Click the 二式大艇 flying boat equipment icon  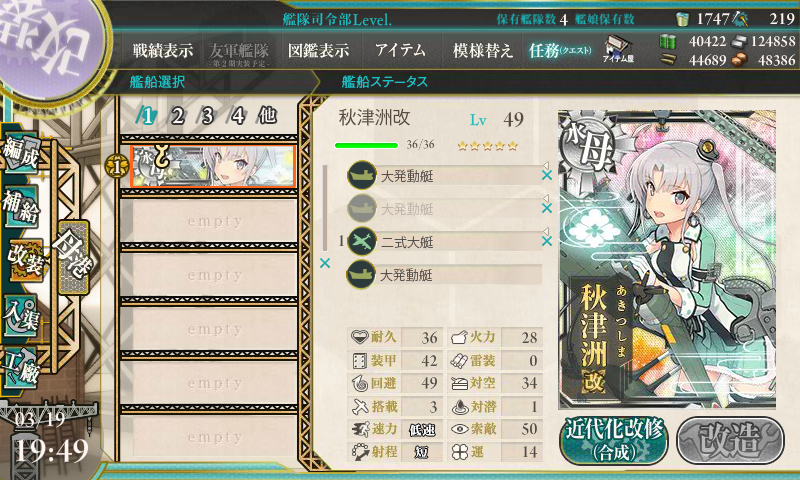362,241
